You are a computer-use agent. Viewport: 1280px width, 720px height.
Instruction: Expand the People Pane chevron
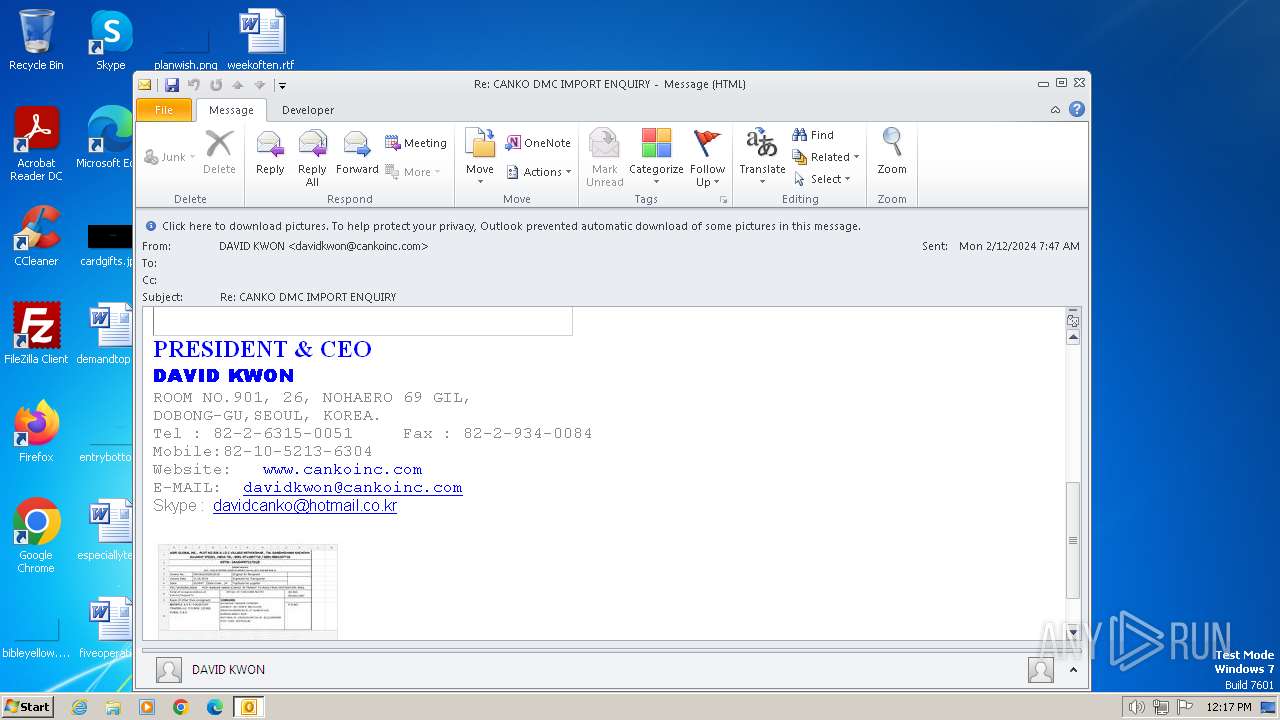(x=1073, y=670)
